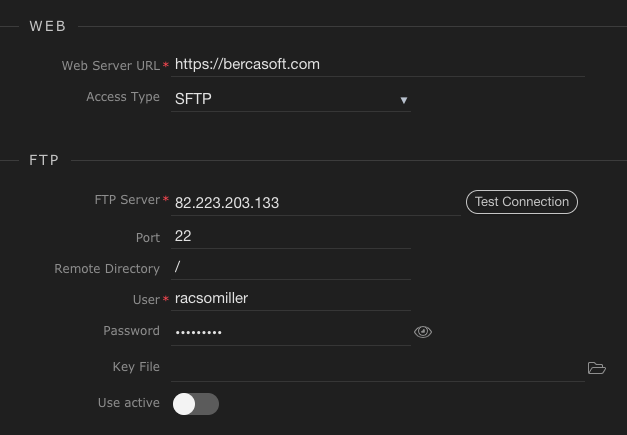Image resolution: width=627 pixels, height=435 pixels.
Task: Select the Remote Directory input field
Action: [x=290, y=267]
